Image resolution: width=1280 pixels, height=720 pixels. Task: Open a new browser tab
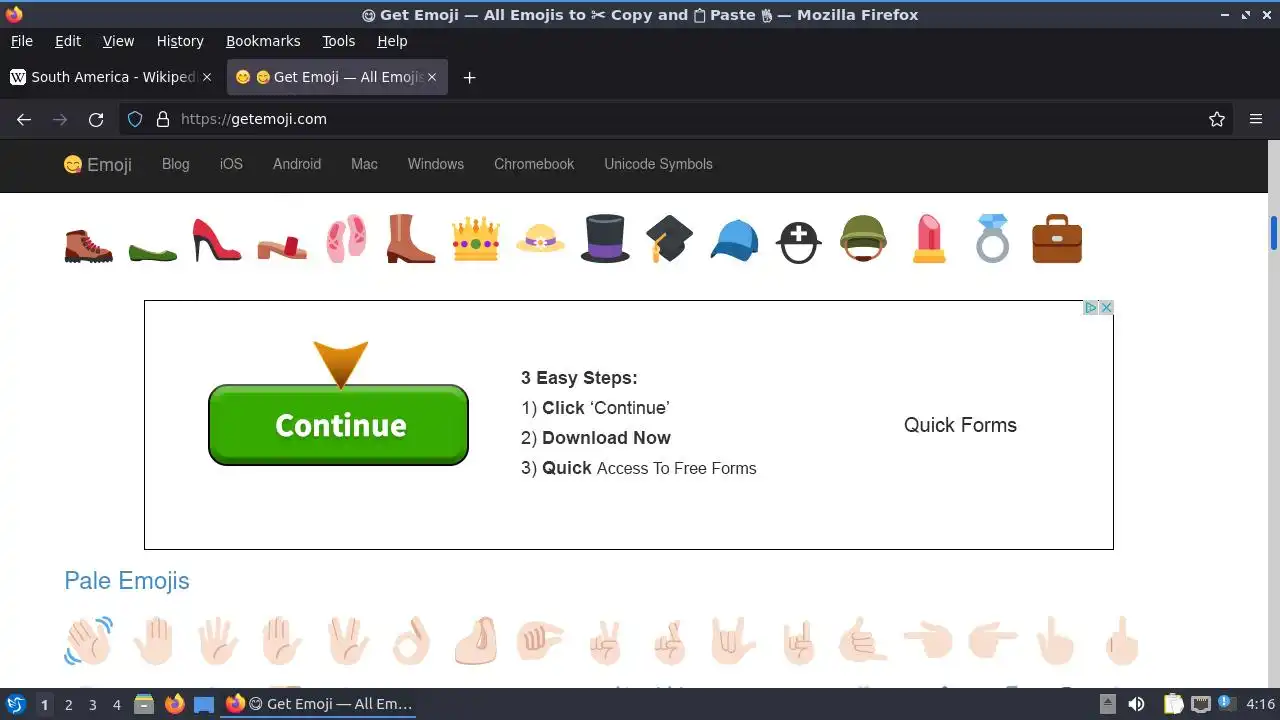click(x=469, y=77)
